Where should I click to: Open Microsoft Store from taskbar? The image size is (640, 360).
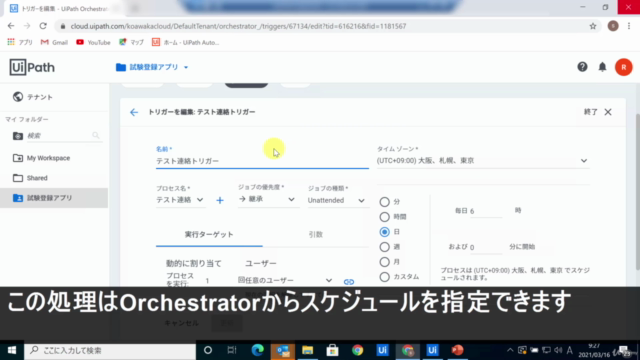pos(332,350)
